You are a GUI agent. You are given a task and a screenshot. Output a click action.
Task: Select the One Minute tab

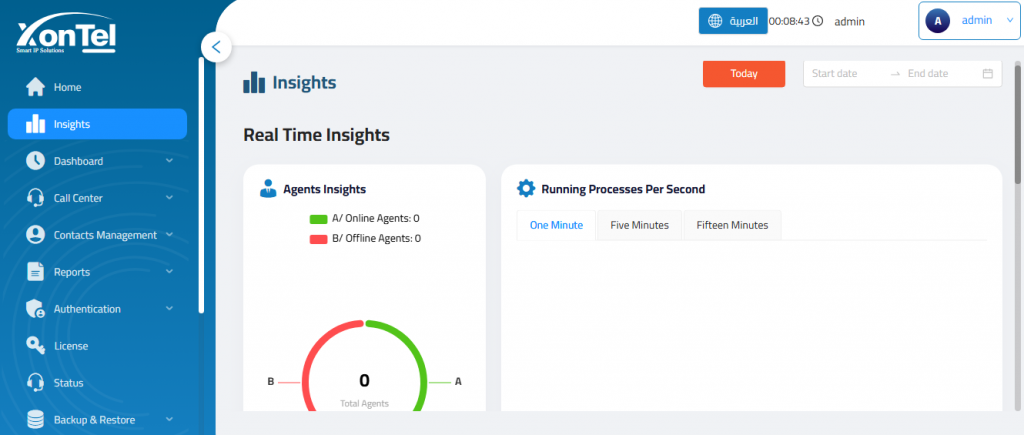pos(556,225)
